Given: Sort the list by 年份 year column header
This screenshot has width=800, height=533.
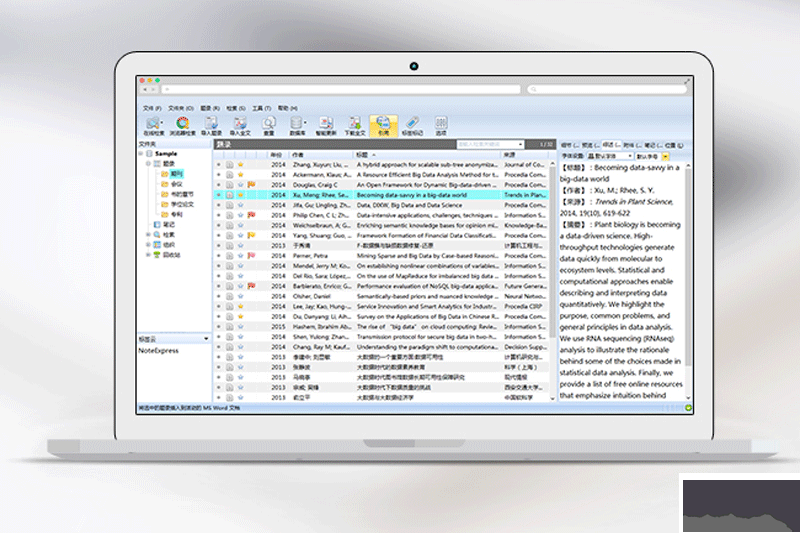Looking at the screenshot, I should pos(277,155).
